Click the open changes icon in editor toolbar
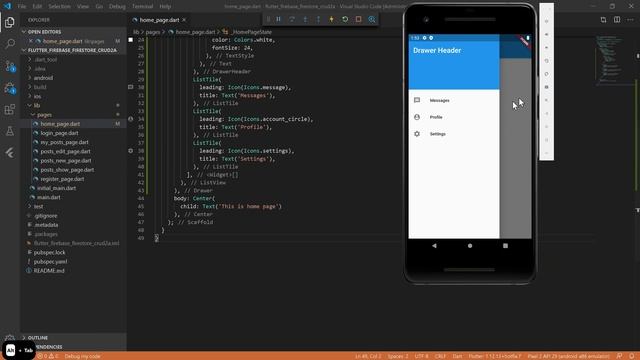The height and width of the screenshot is (360, 640). [x=603, y=20]
